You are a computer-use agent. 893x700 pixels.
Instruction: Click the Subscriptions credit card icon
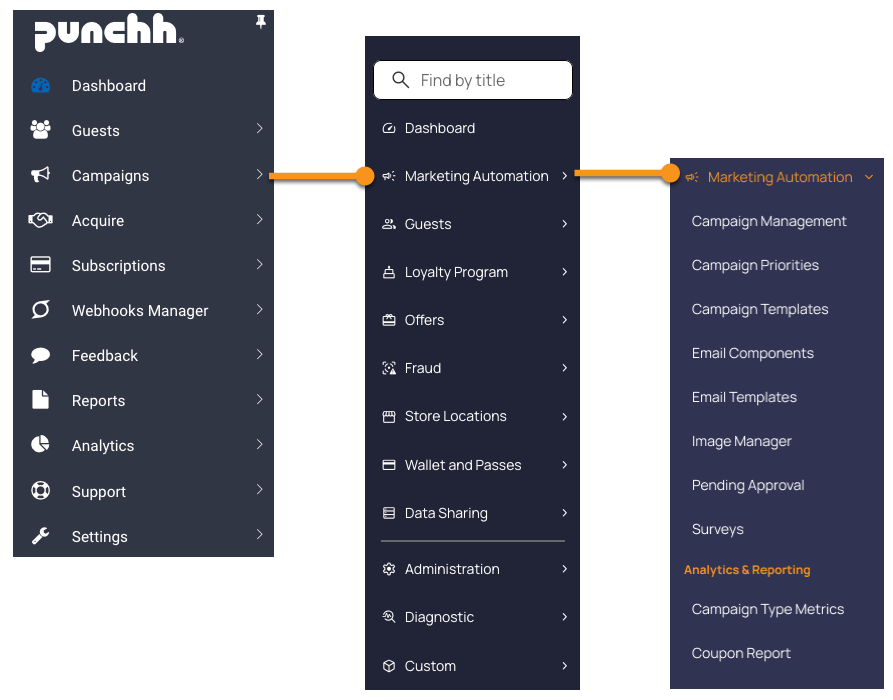pyautogui.click(x=40, y=264)
